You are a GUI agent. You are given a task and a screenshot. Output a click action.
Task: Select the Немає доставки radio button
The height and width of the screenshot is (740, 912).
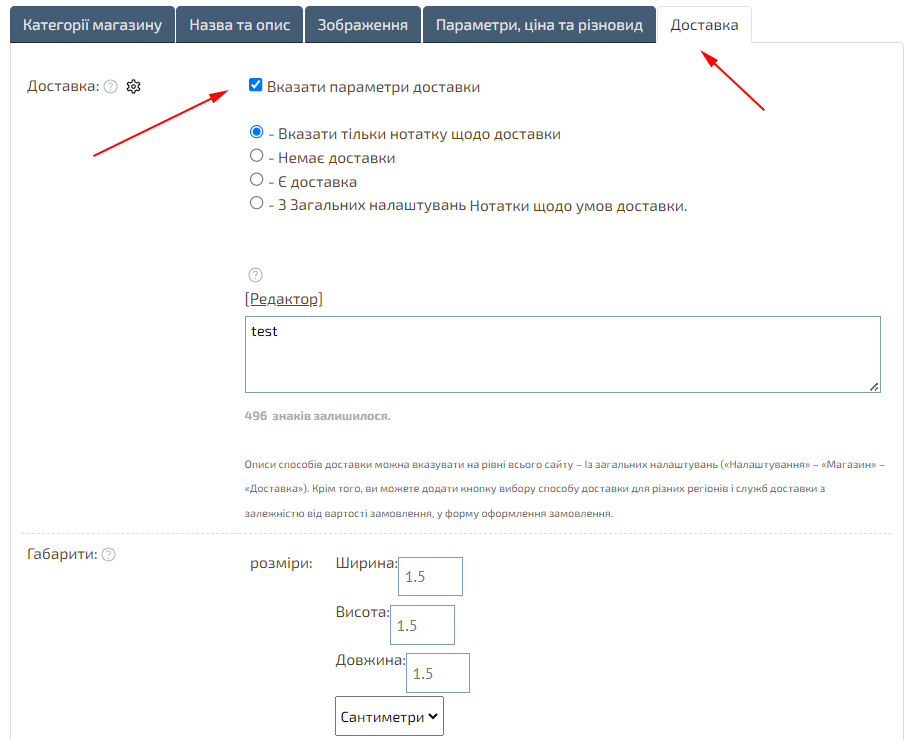tap(256, 157)
